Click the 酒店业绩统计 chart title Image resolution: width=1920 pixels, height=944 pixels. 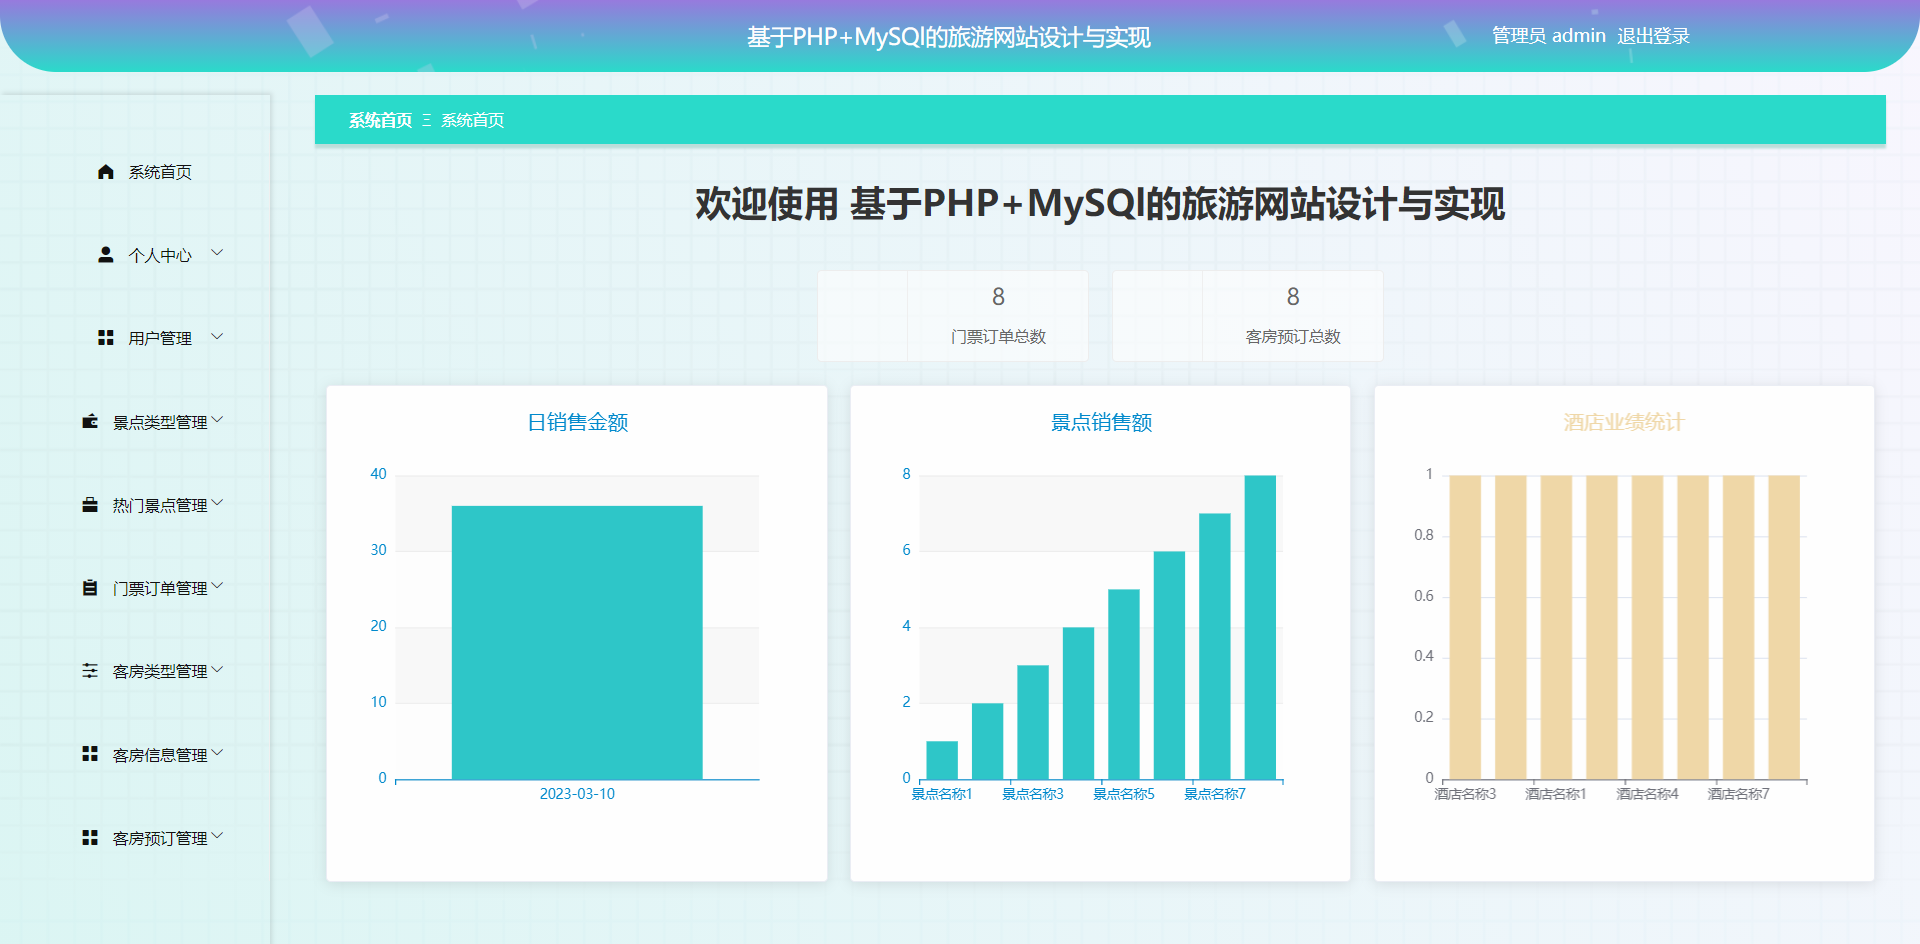pos(1624,422)
